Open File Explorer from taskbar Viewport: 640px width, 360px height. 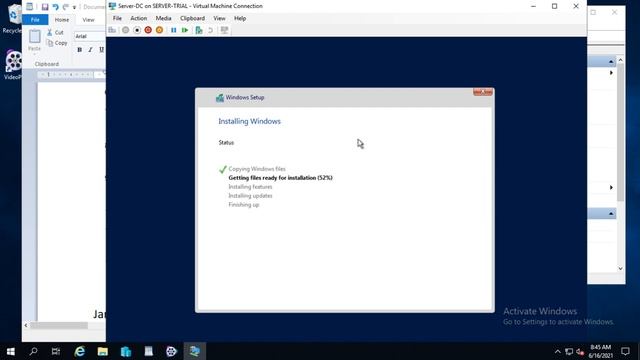point(102,351)
